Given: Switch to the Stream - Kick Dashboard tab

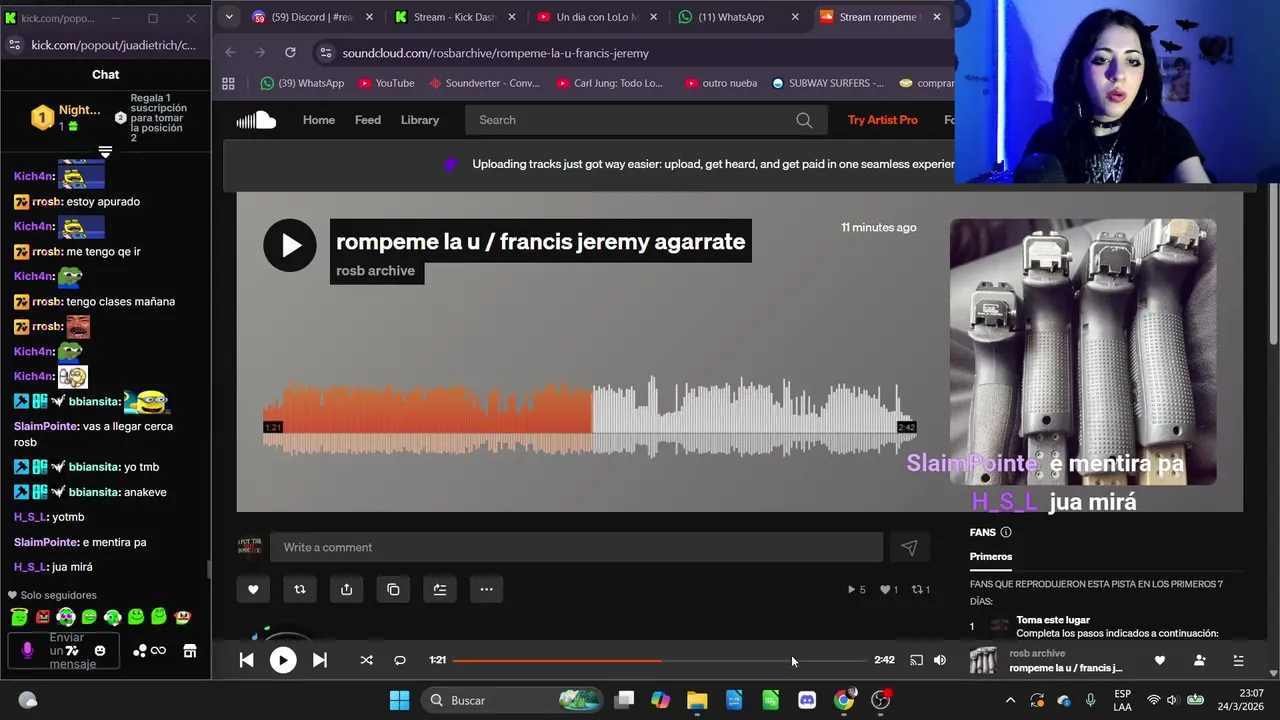Looking at the screenshot, I should [x=456, y=17].
